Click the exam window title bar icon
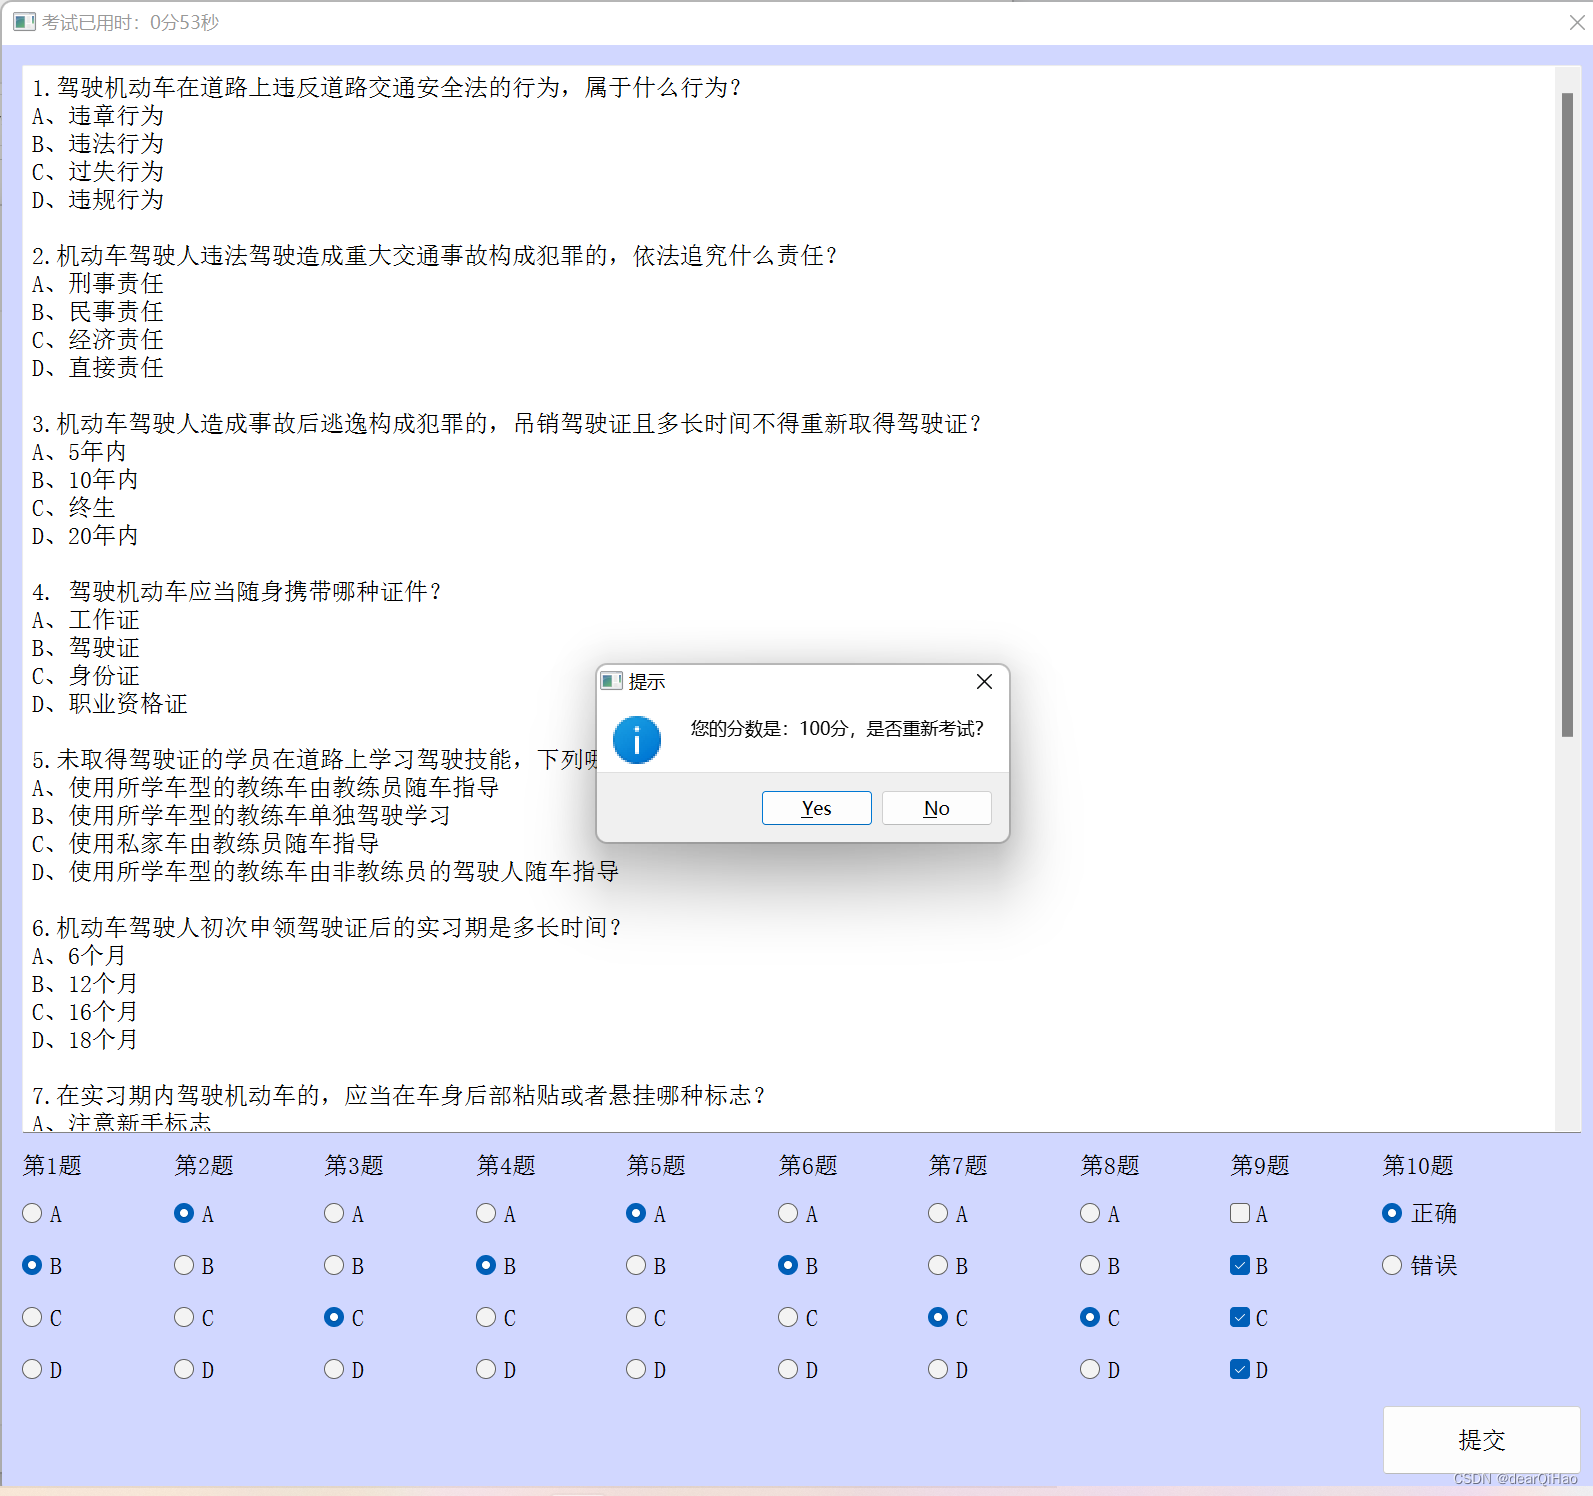 (24, 22)
